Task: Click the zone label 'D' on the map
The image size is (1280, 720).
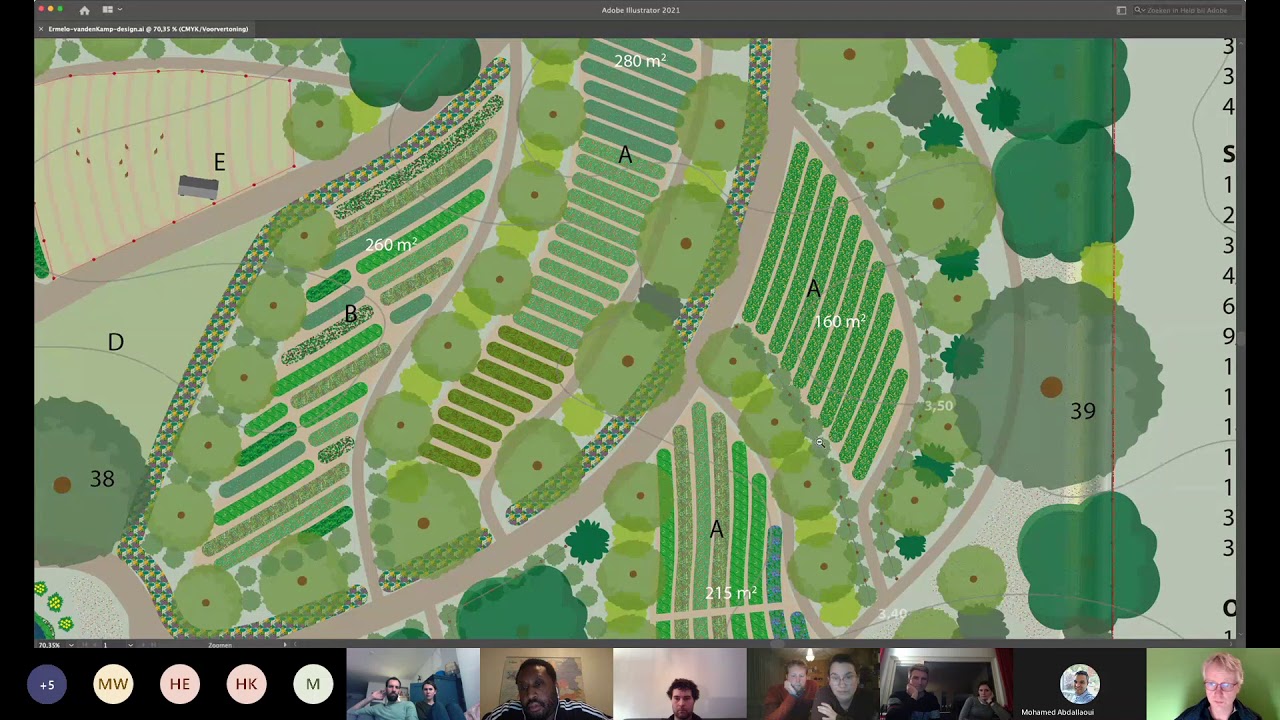Action: pyautogui.click(x=115, y=343)
